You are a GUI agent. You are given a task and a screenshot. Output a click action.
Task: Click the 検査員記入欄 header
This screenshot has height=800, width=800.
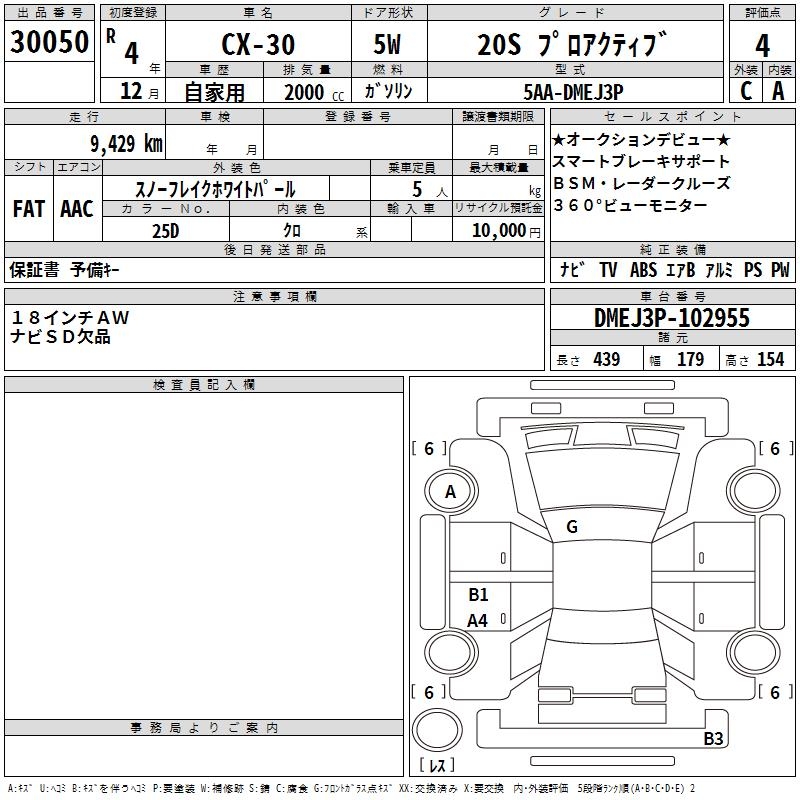point(204,385)
